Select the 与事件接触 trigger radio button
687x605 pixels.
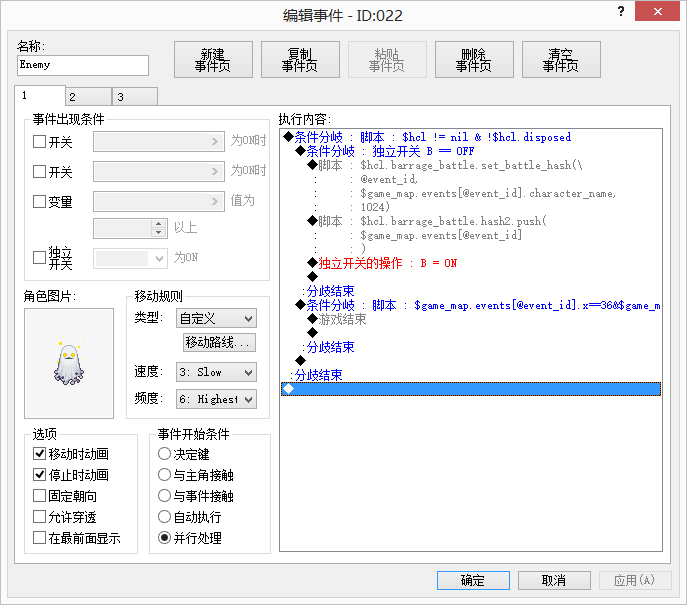[x=164, y=495]
